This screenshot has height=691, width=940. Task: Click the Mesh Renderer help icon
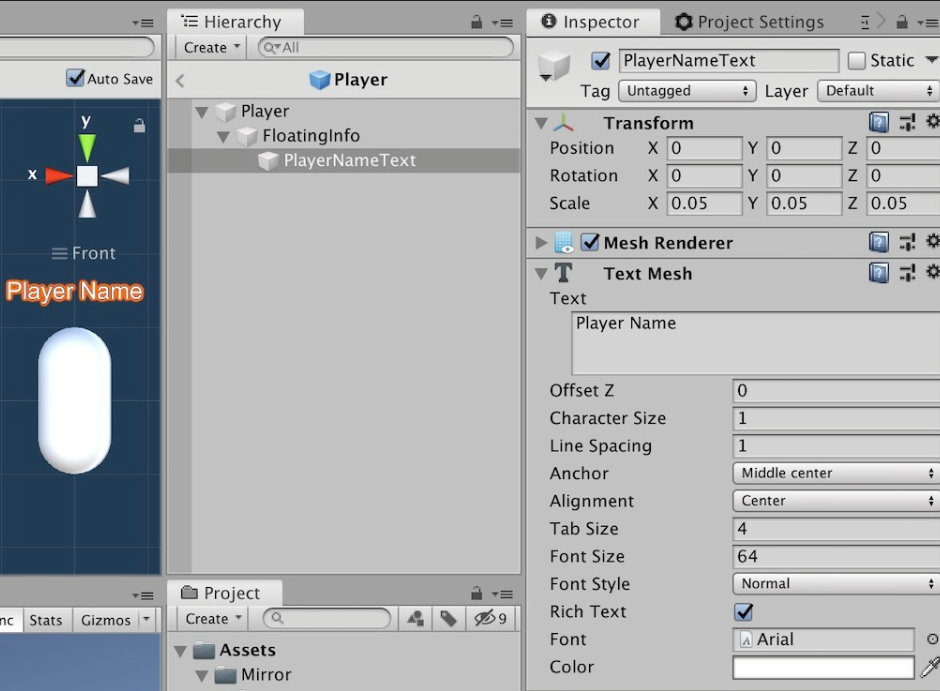tap(878, 242)
